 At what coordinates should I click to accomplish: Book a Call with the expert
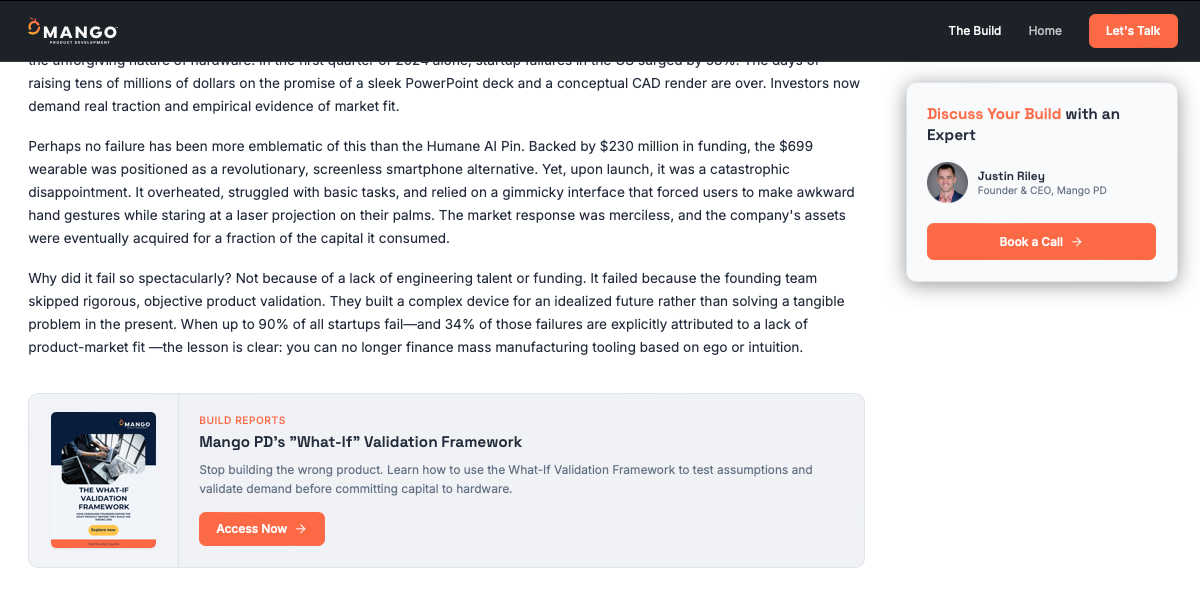(x=1041, y=242)
